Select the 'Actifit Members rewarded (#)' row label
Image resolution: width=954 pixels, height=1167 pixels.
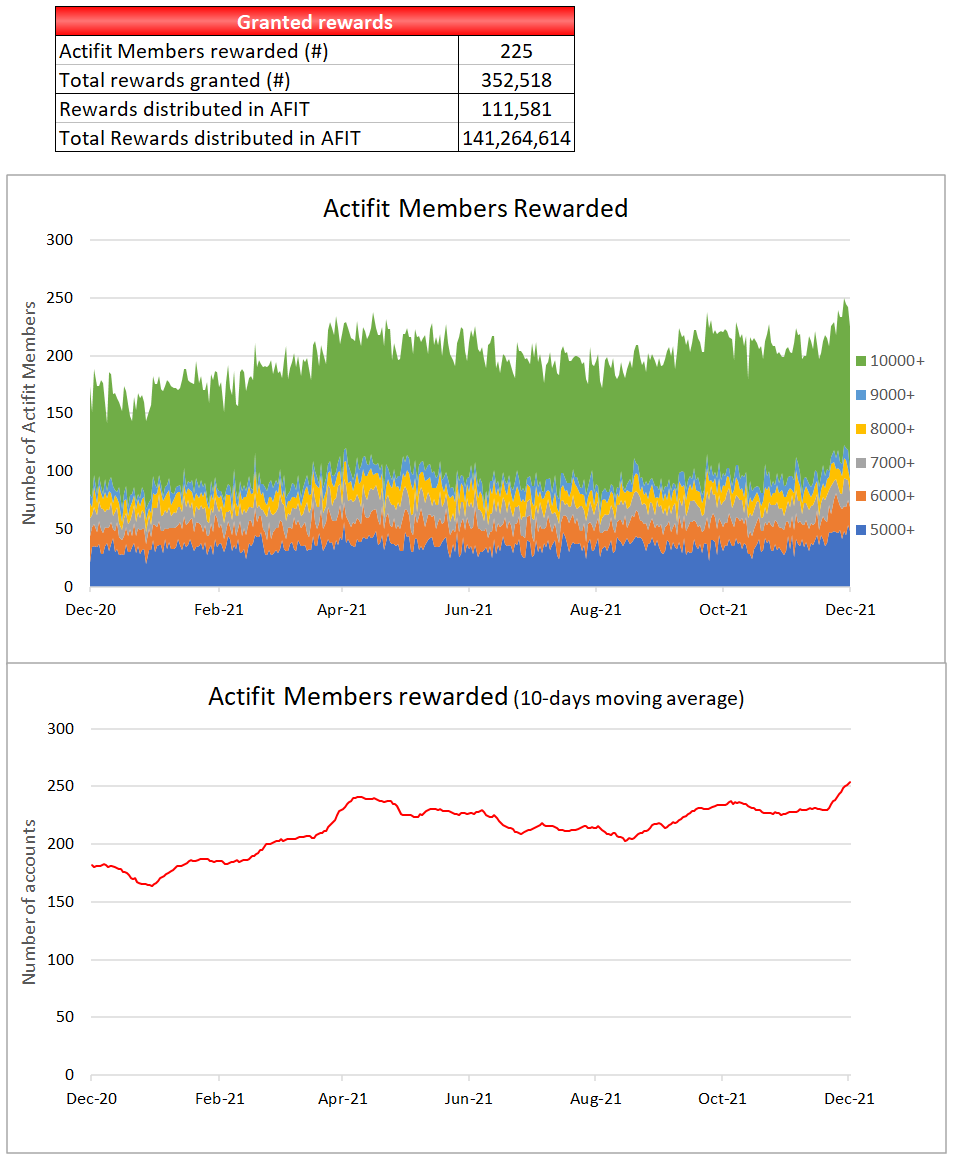pos(193,51)
